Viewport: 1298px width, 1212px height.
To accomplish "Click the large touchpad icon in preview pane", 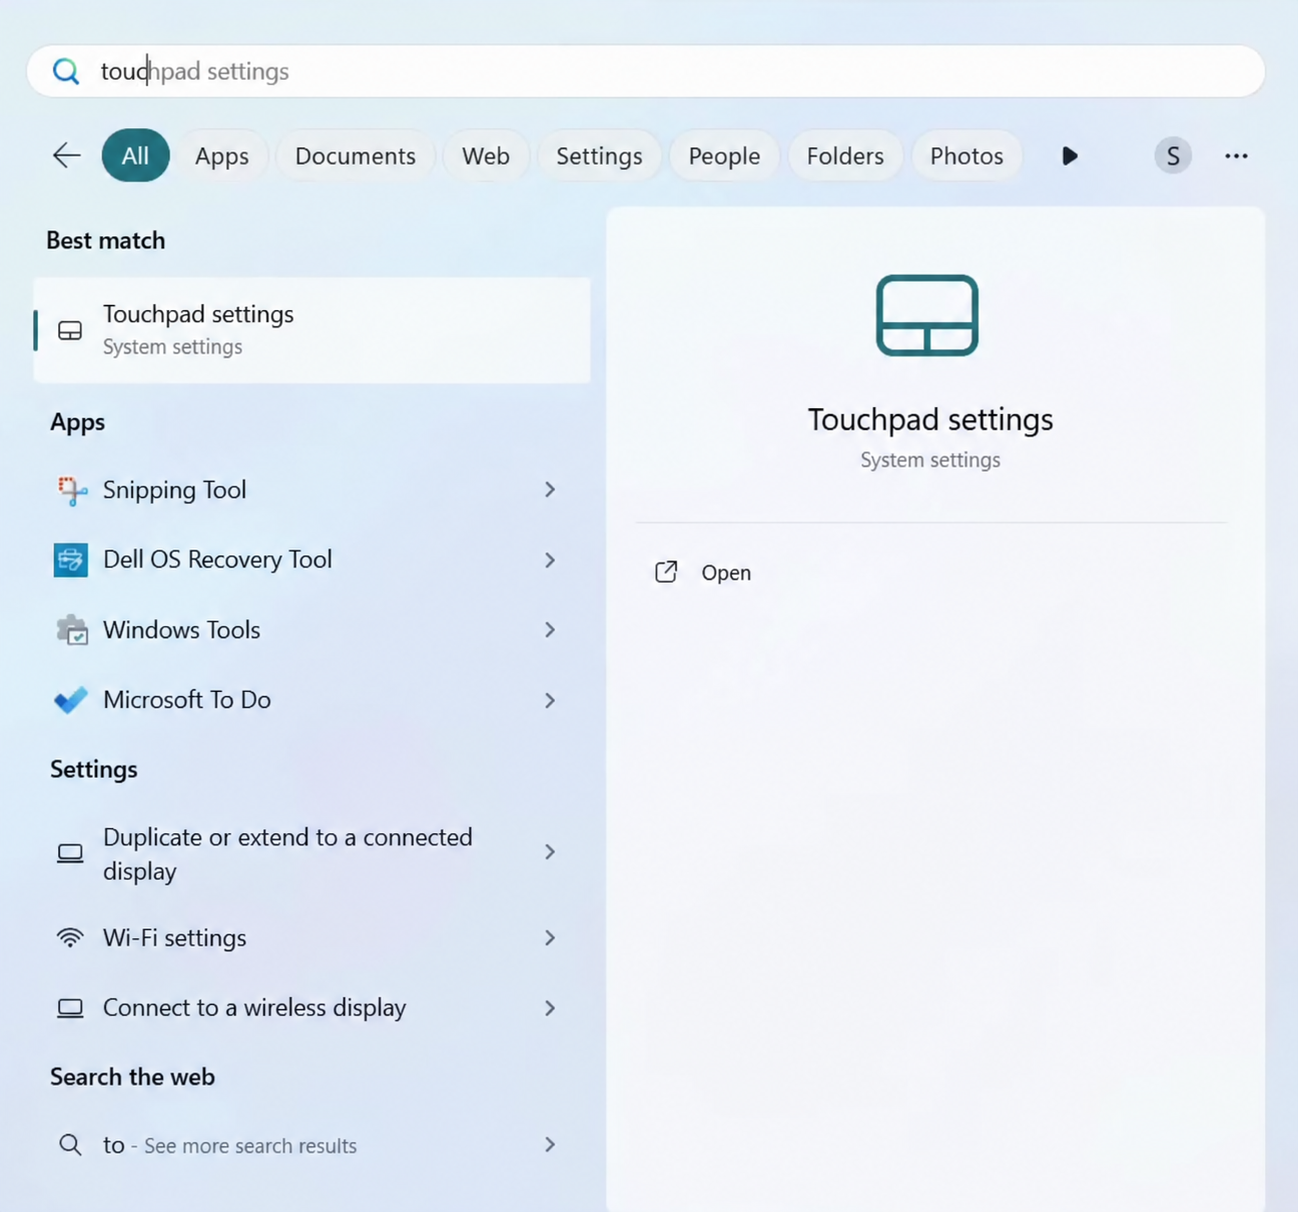I will 927,315.
